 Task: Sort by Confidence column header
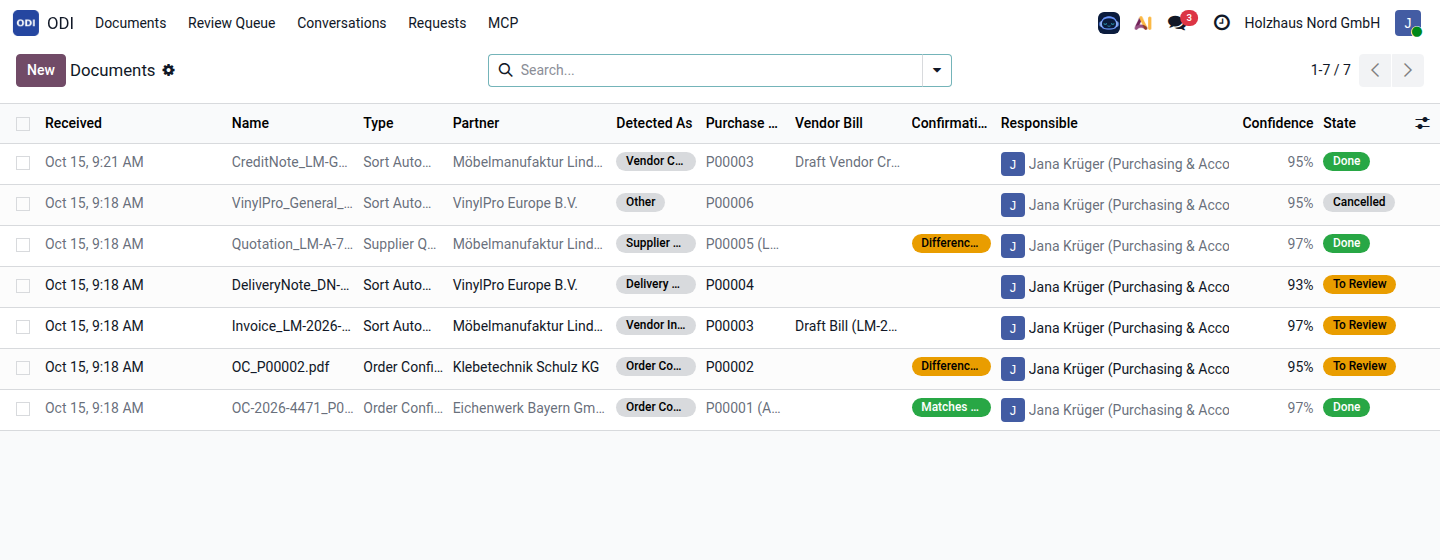pyautogui.click(x=1278, y=123)
